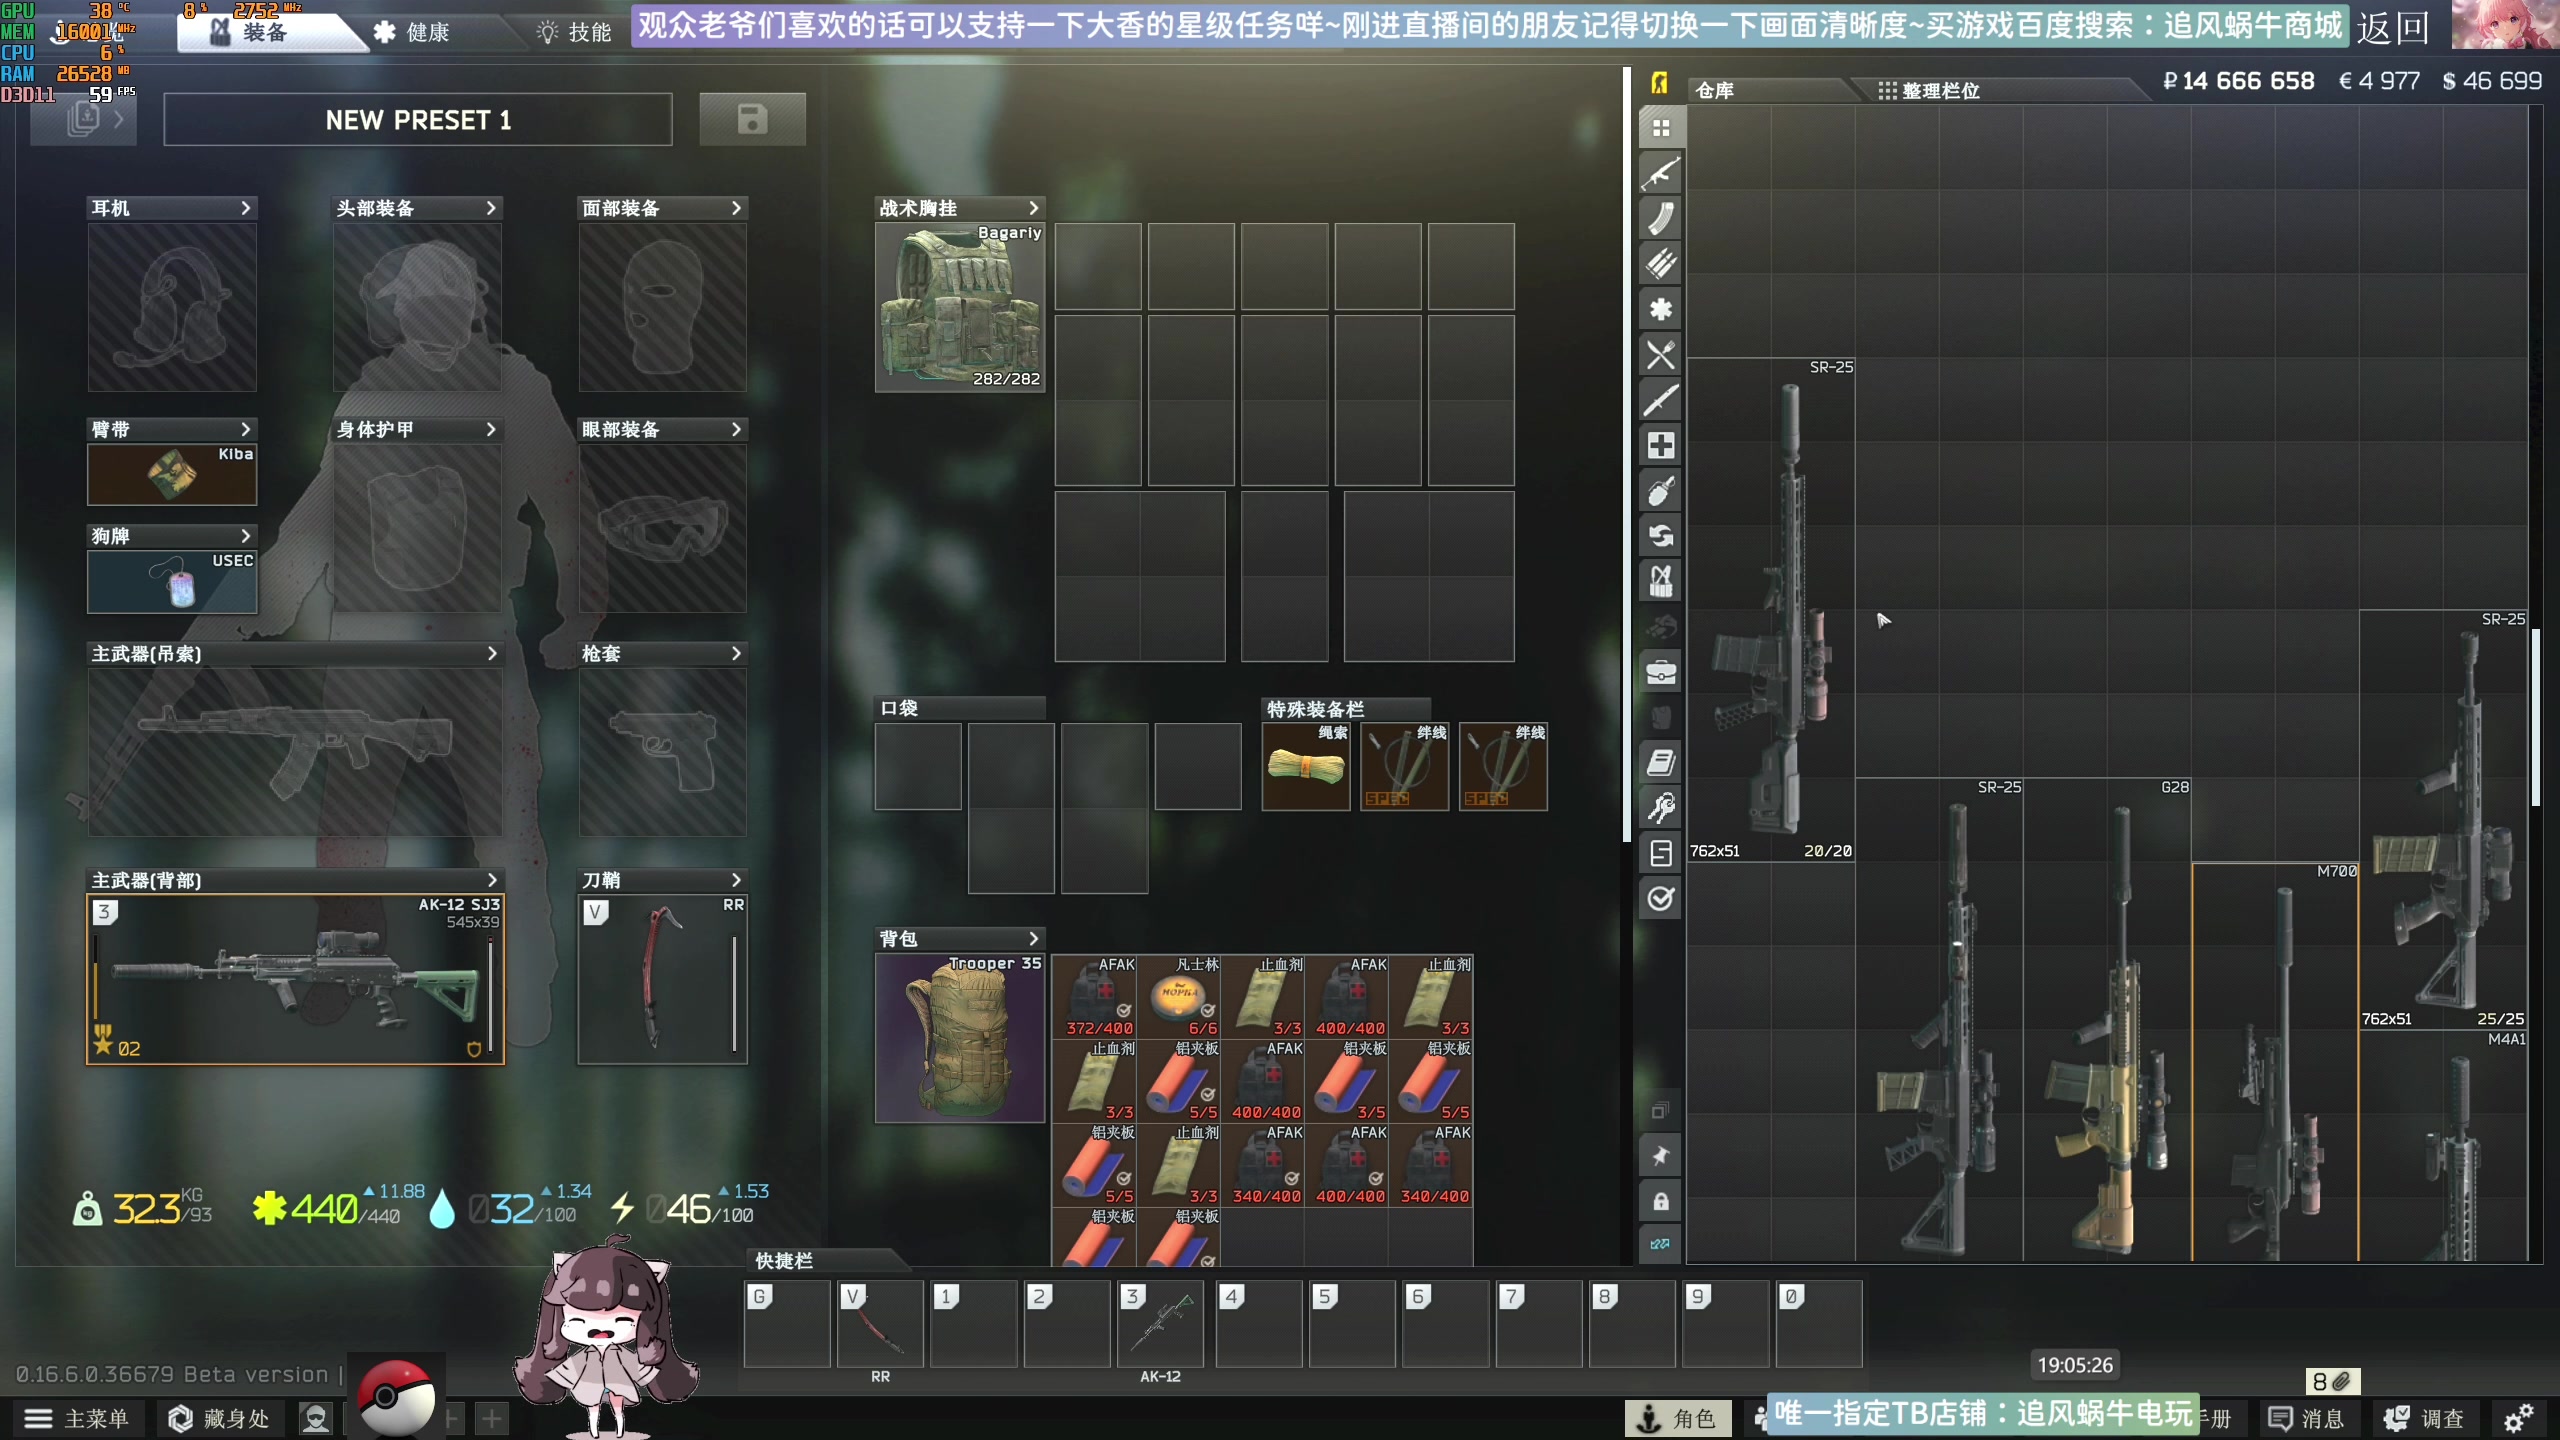
Task: Show all items with the grid filter
Action: tap(1661, 128)
